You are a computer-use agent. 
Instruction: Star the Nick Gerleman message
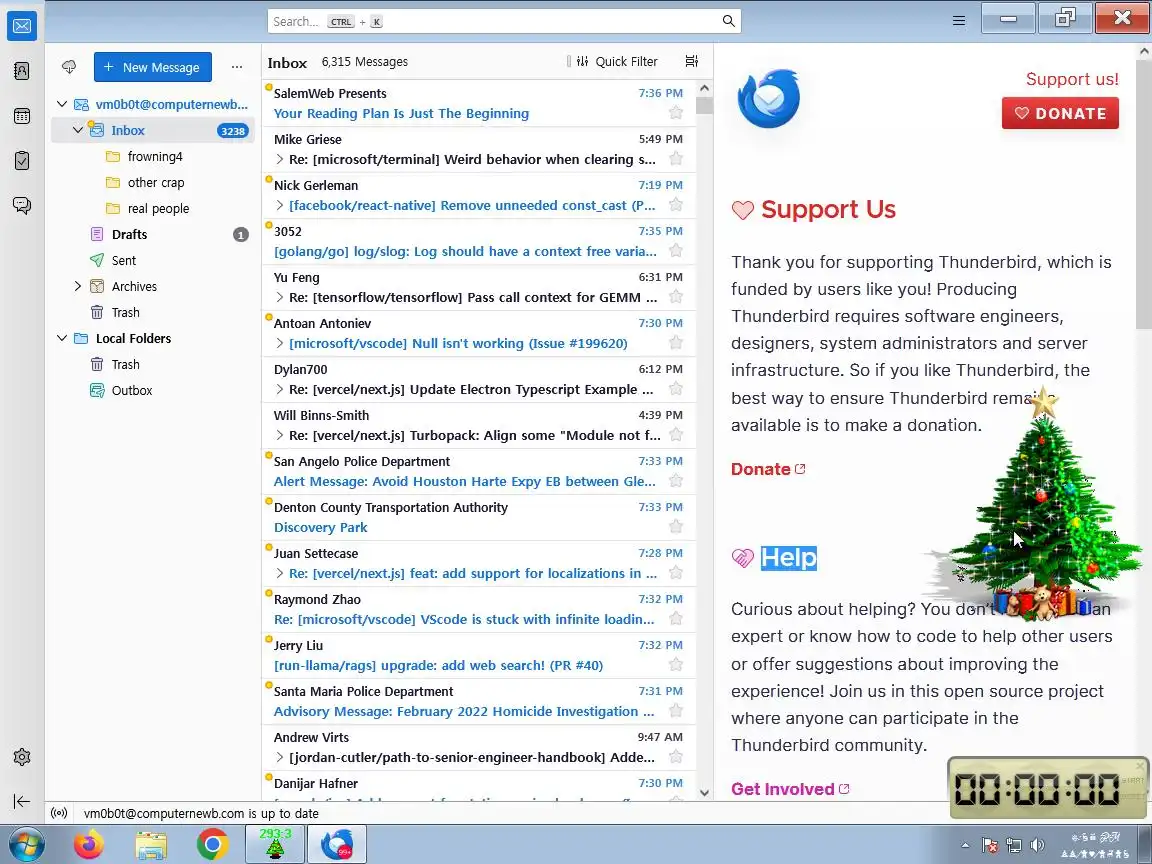(x=676, y=204)
